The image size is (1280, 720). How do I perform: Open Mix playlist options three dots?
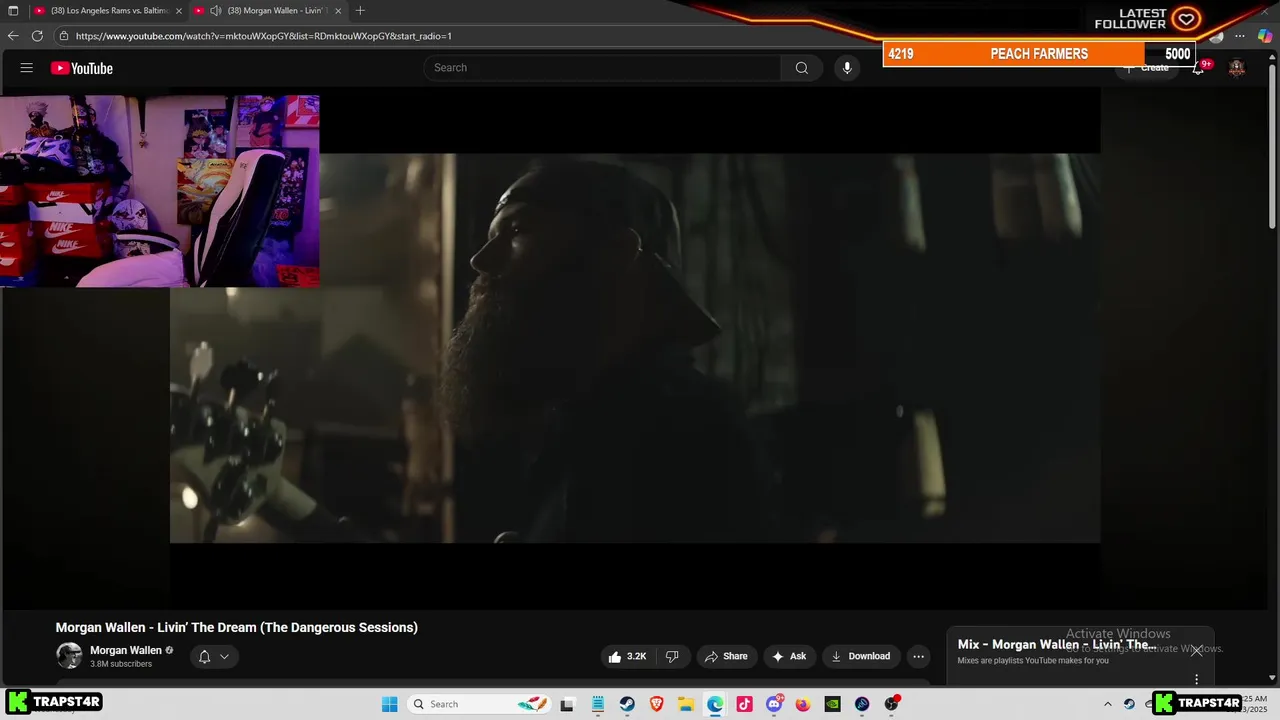pyautogui.click(x=1196, y=679)
